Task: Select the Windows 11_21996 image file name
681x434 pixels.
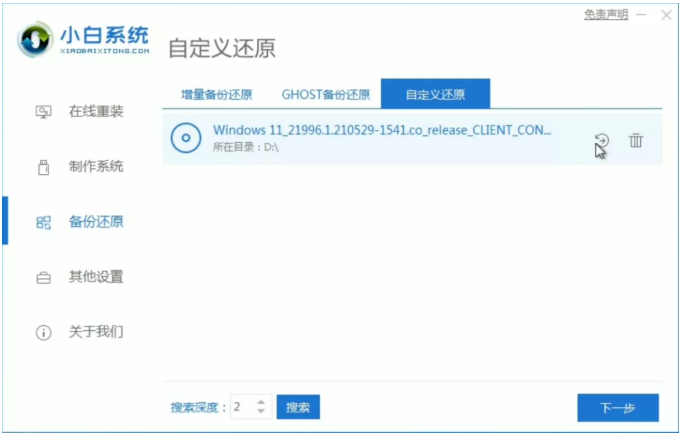Action: tap(382, 131)
